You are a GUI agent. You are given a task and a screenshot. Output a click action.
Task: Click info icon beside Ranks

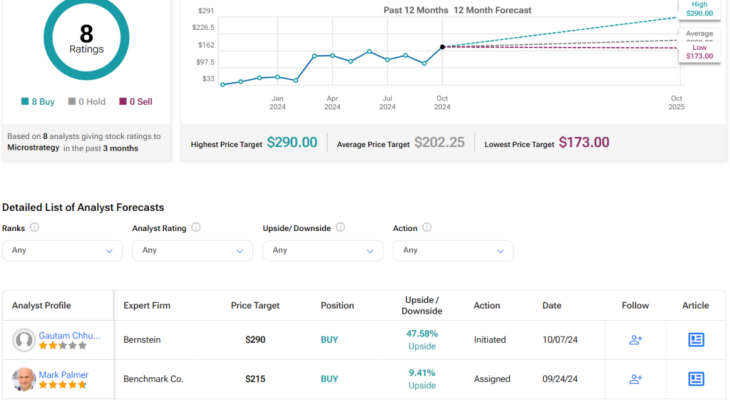point(34,227)
